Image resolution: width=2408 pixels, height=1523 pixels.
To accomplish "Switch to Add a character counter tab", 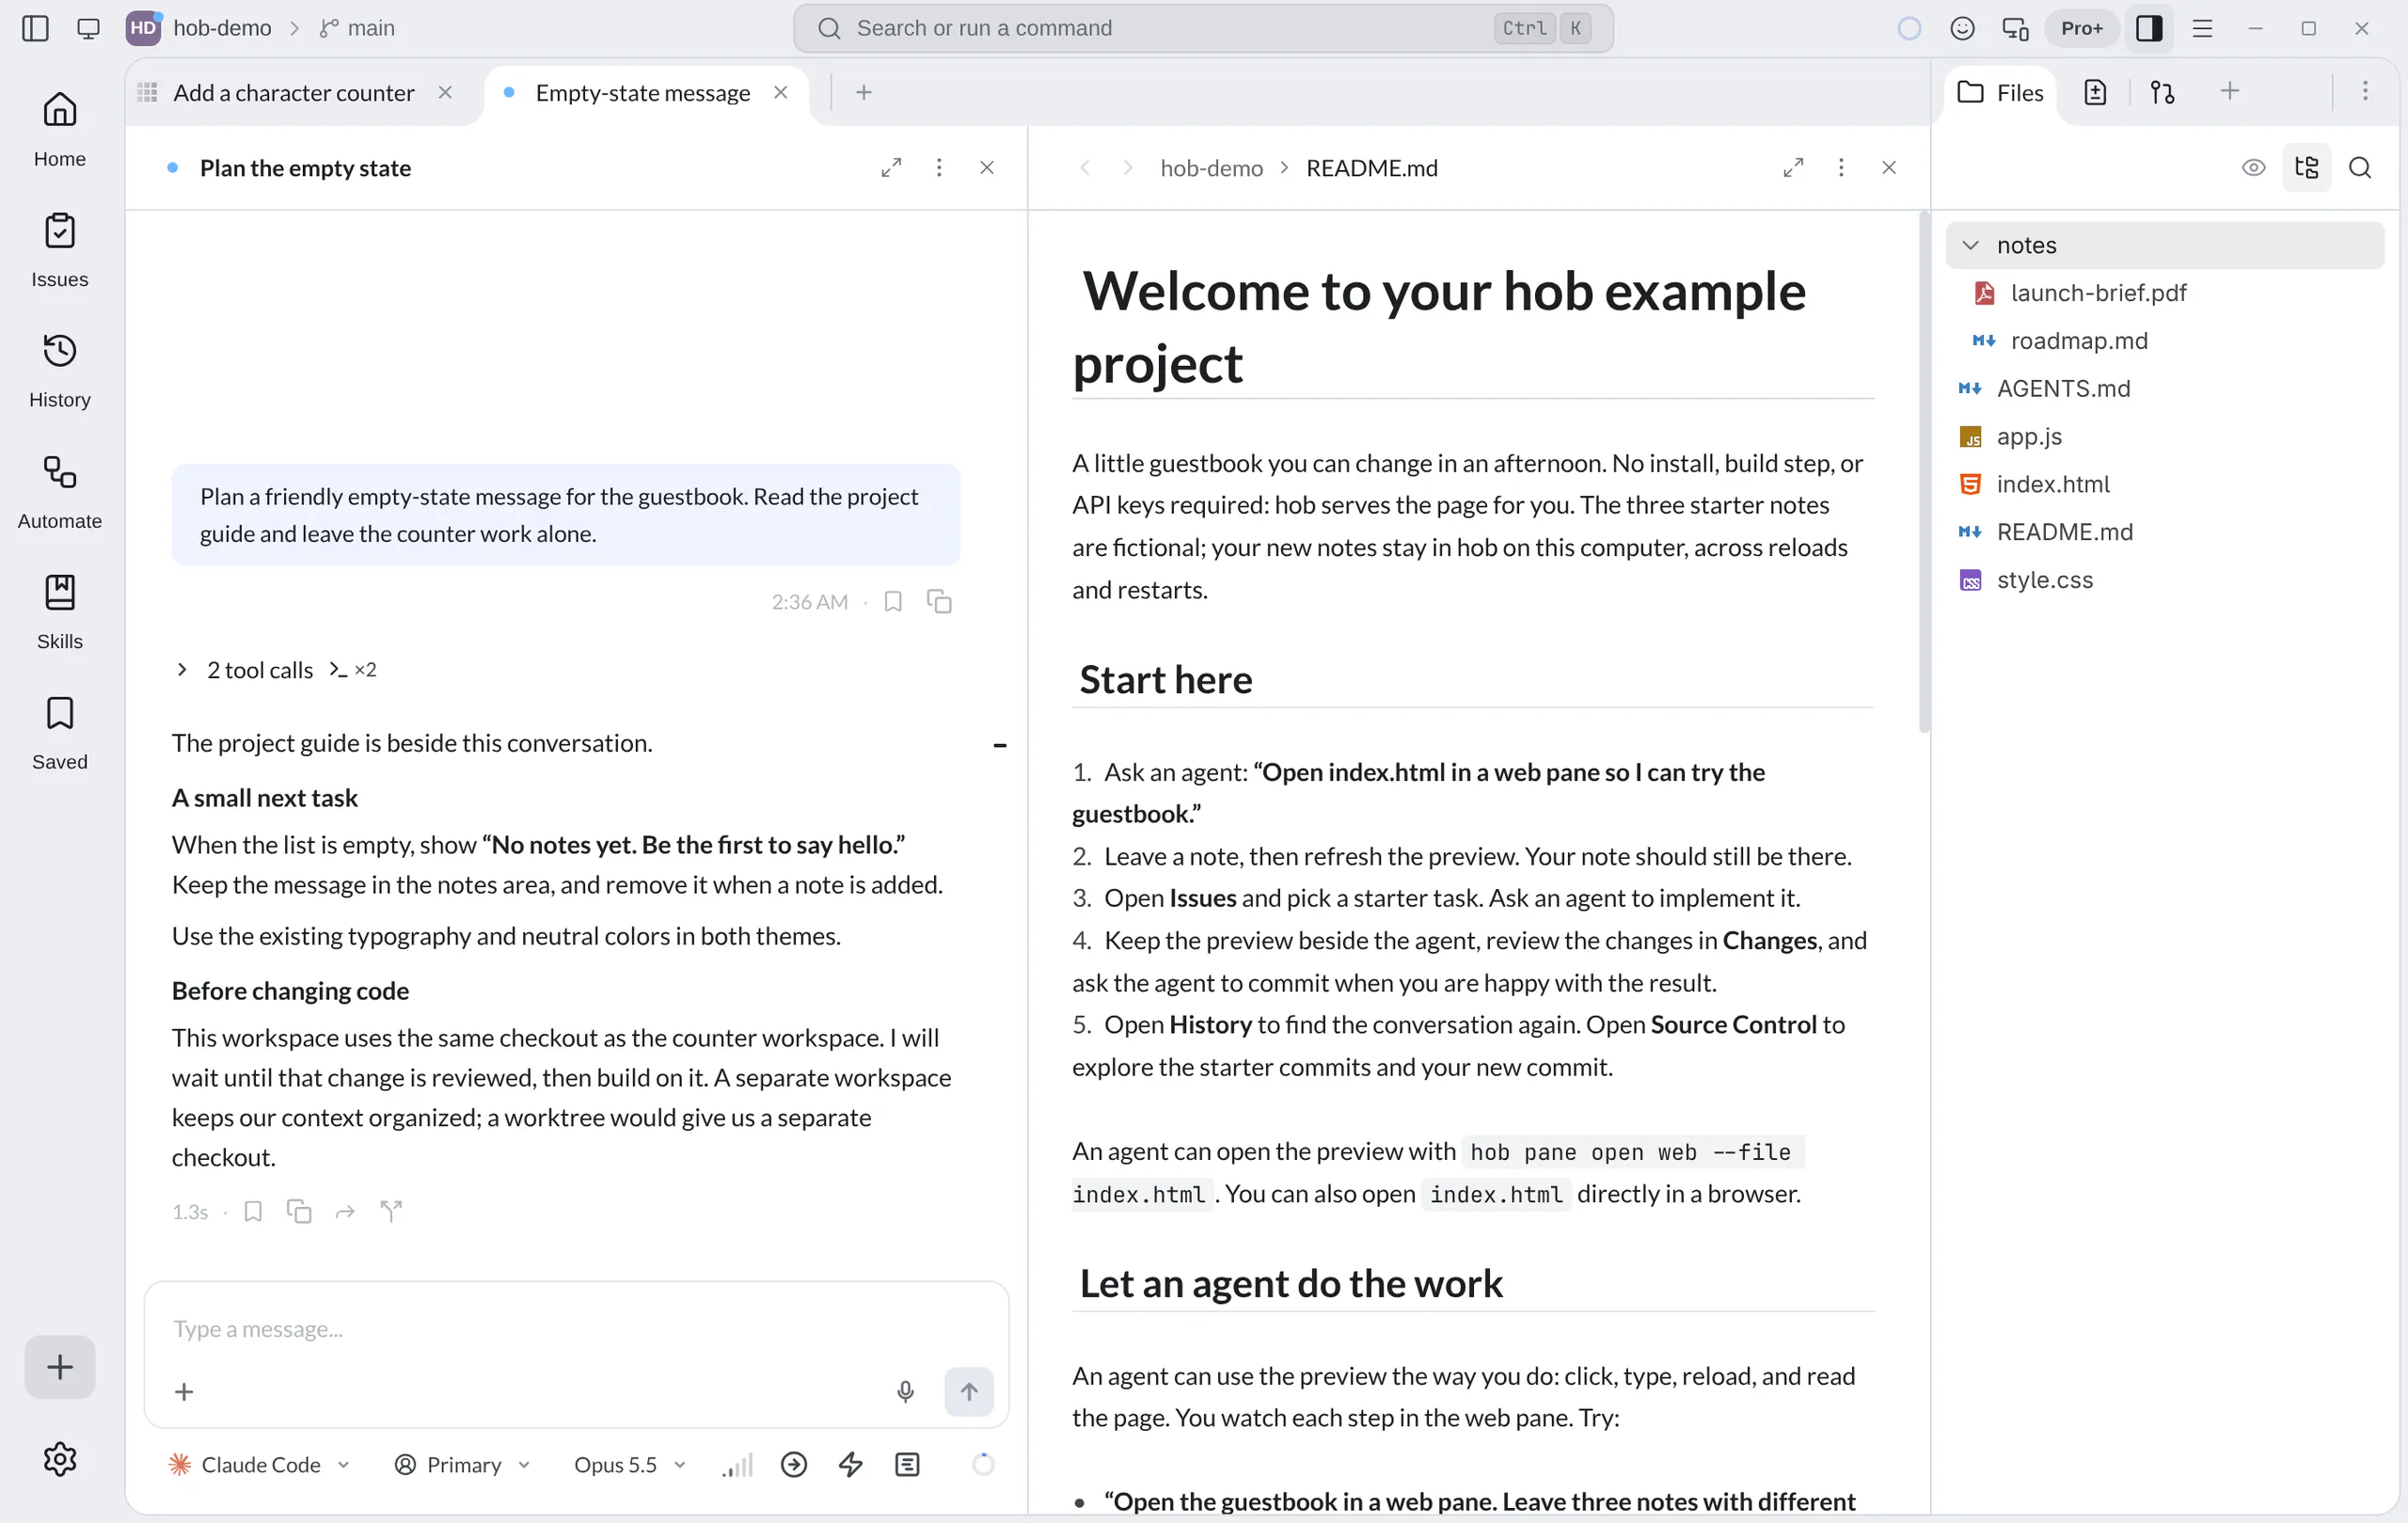I will (293, 92).
